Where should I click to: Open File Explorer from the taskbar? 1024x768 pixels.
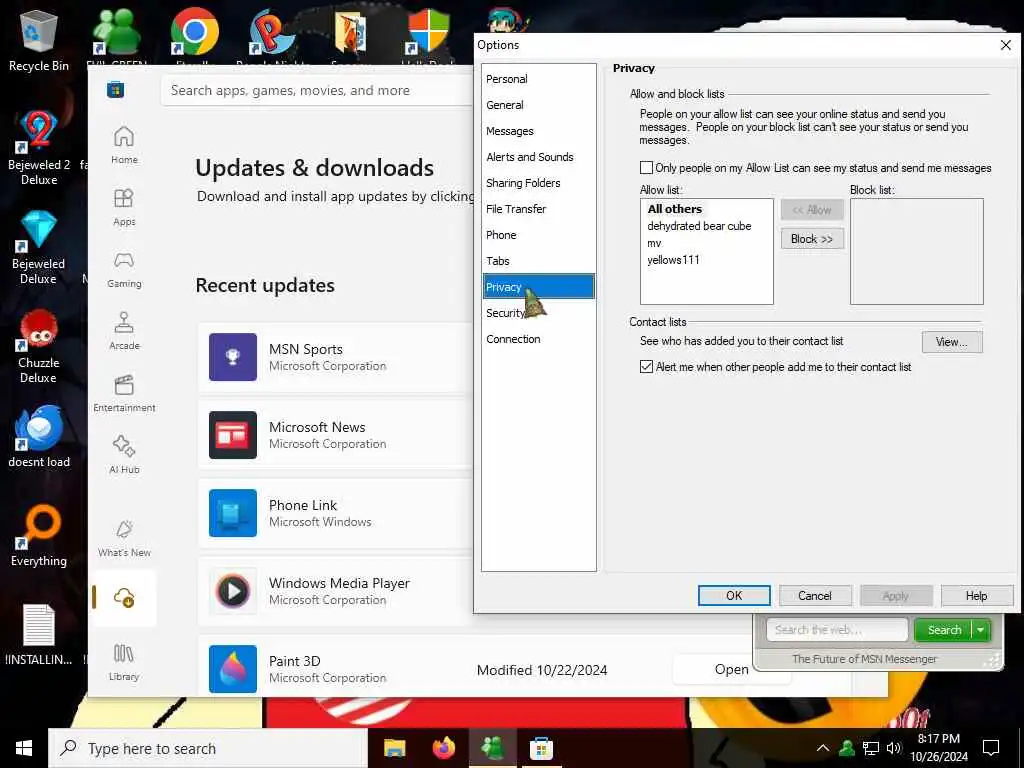click(394, 748)
